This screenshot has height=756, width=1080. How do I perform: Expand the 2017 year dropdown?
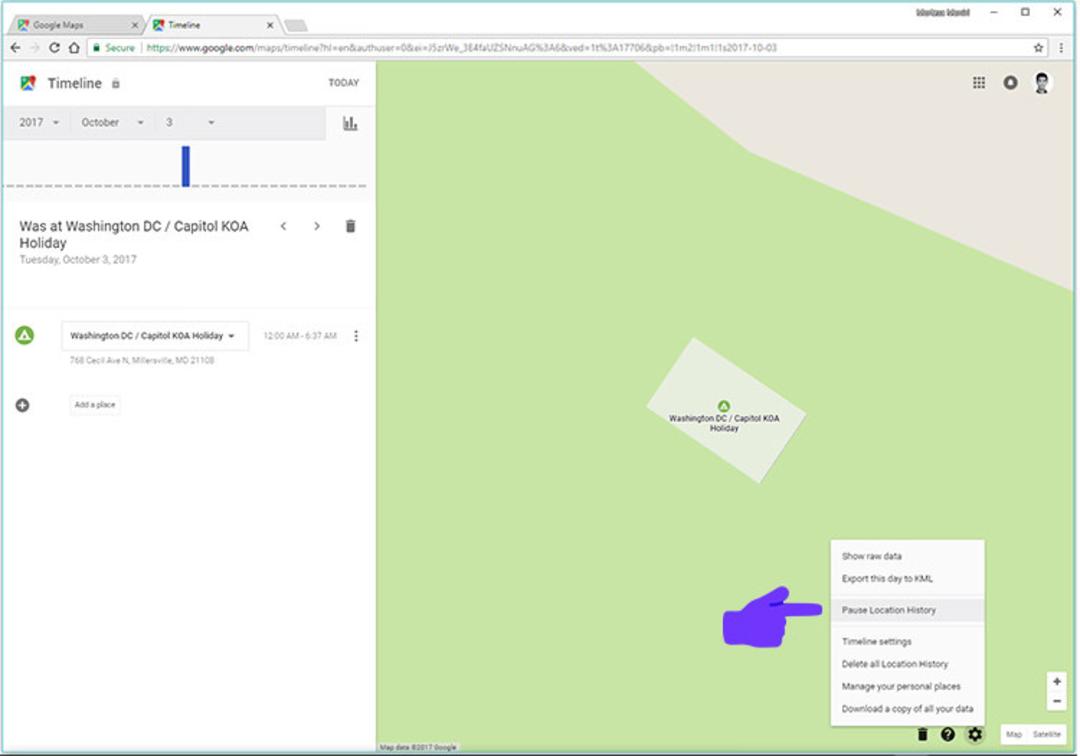coord(39,123)
